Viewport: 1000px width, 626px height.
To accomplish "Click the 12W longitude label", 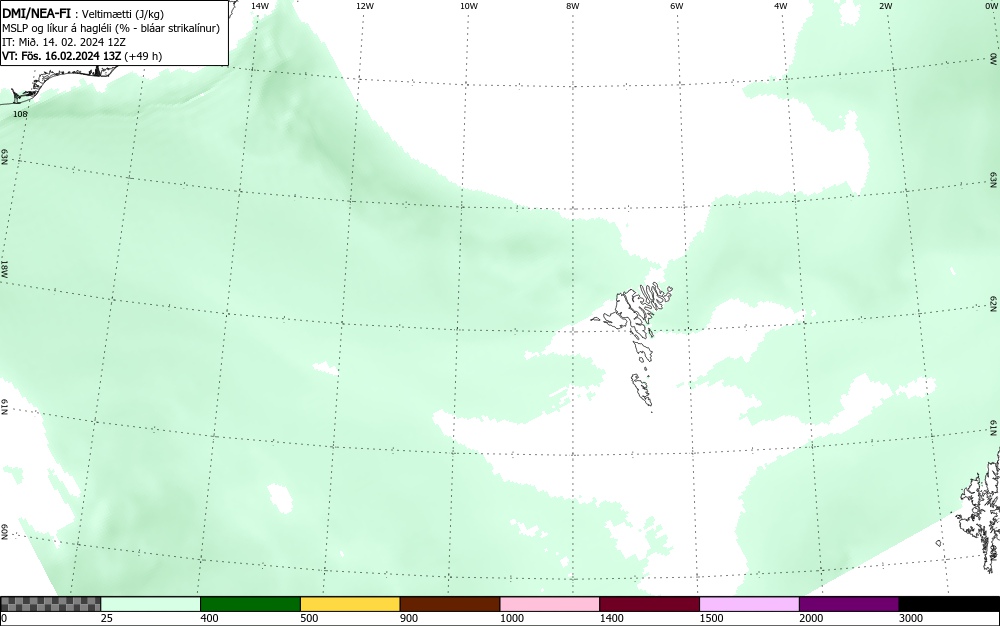I will [364, 6].
